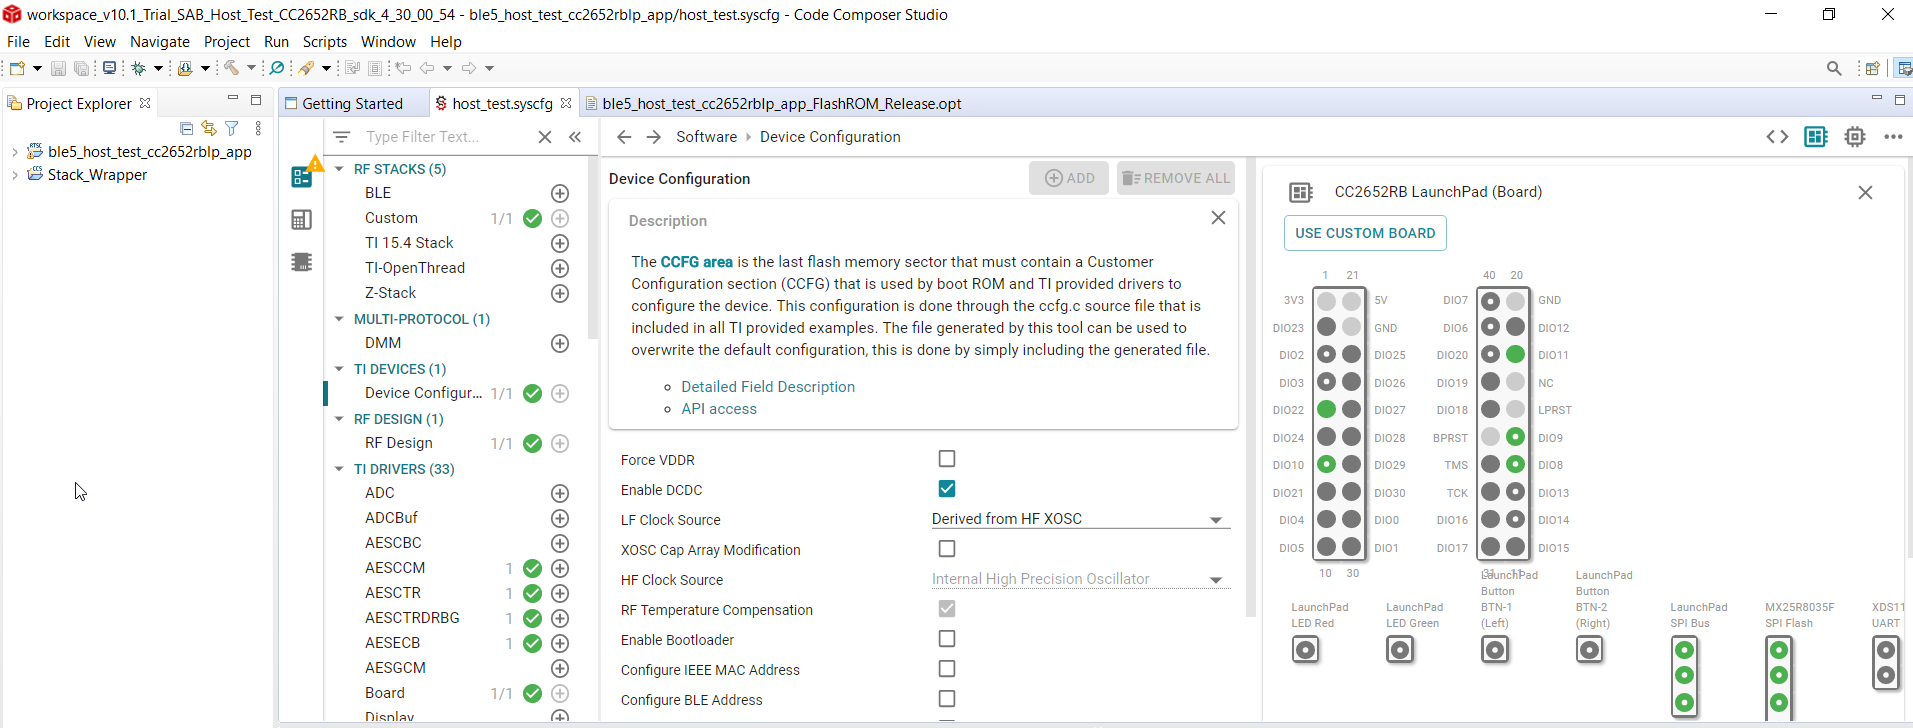Expand the ble5_host_test_cc2652rblp_app project
This screenshot has height=728, width=1913.
click(15, 152)
